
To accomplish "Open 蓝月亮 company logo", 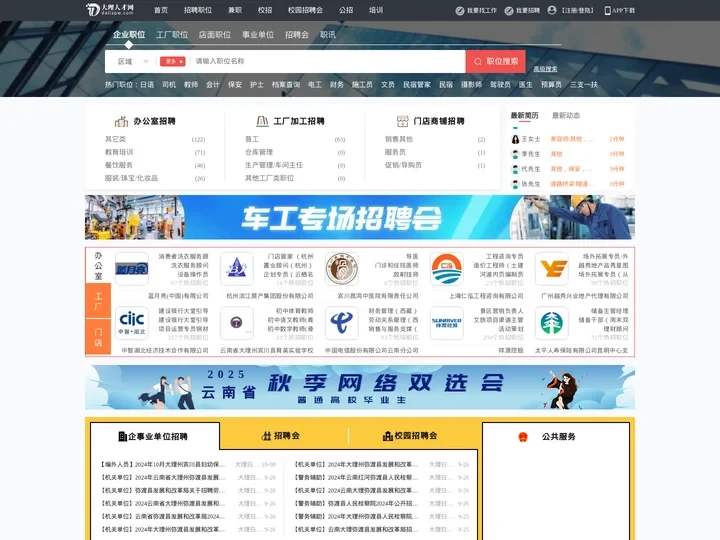I will click(132, 269).
